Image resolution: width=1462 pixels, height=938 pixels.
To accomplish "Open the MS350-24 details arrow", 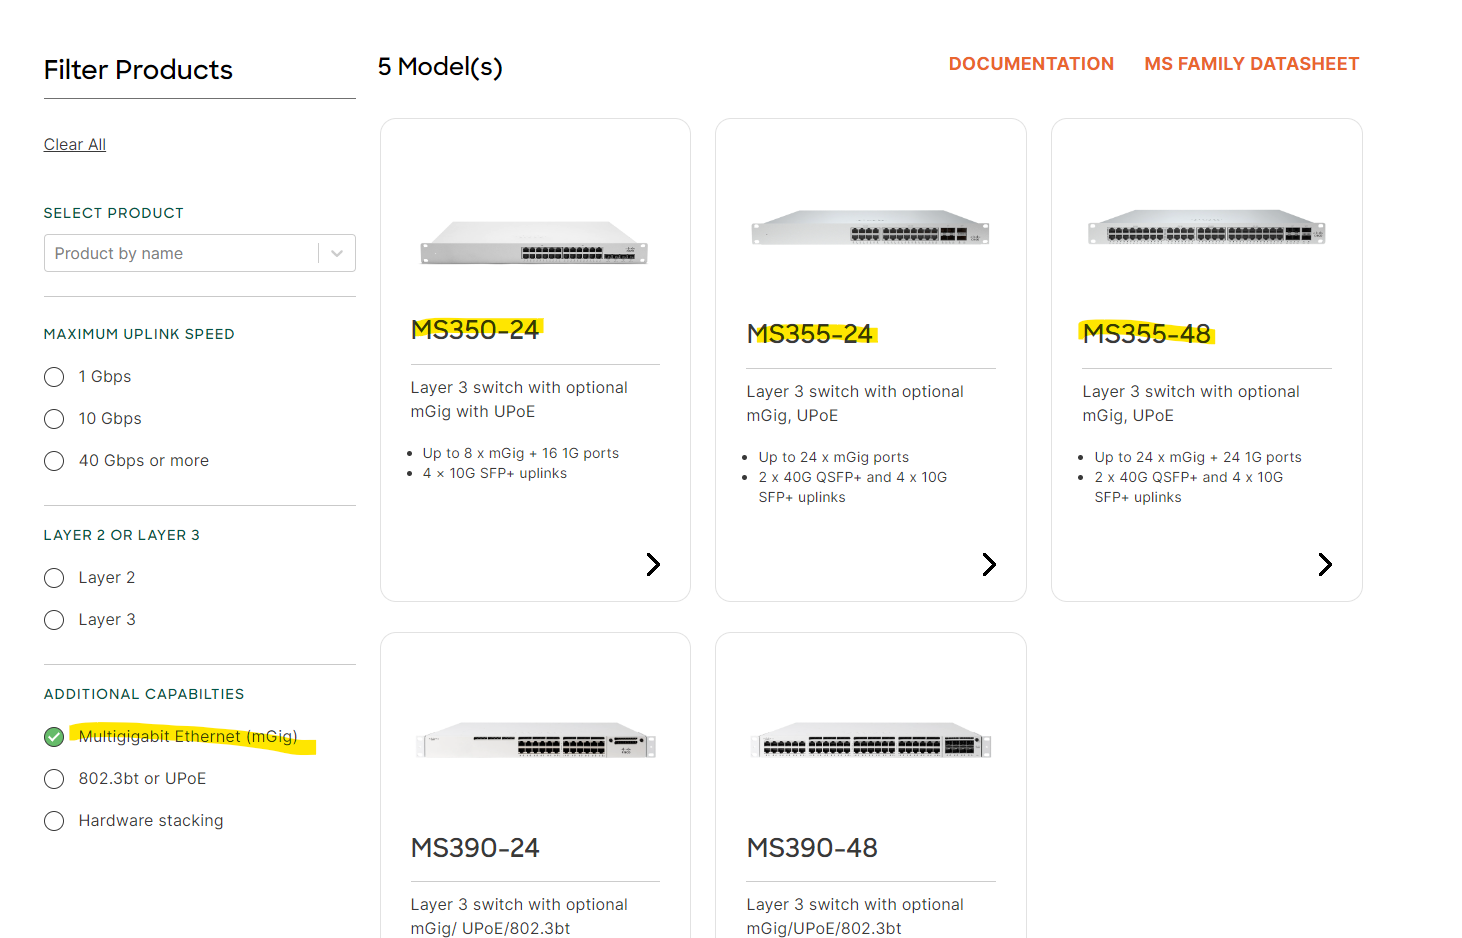I will click(653, 564).
